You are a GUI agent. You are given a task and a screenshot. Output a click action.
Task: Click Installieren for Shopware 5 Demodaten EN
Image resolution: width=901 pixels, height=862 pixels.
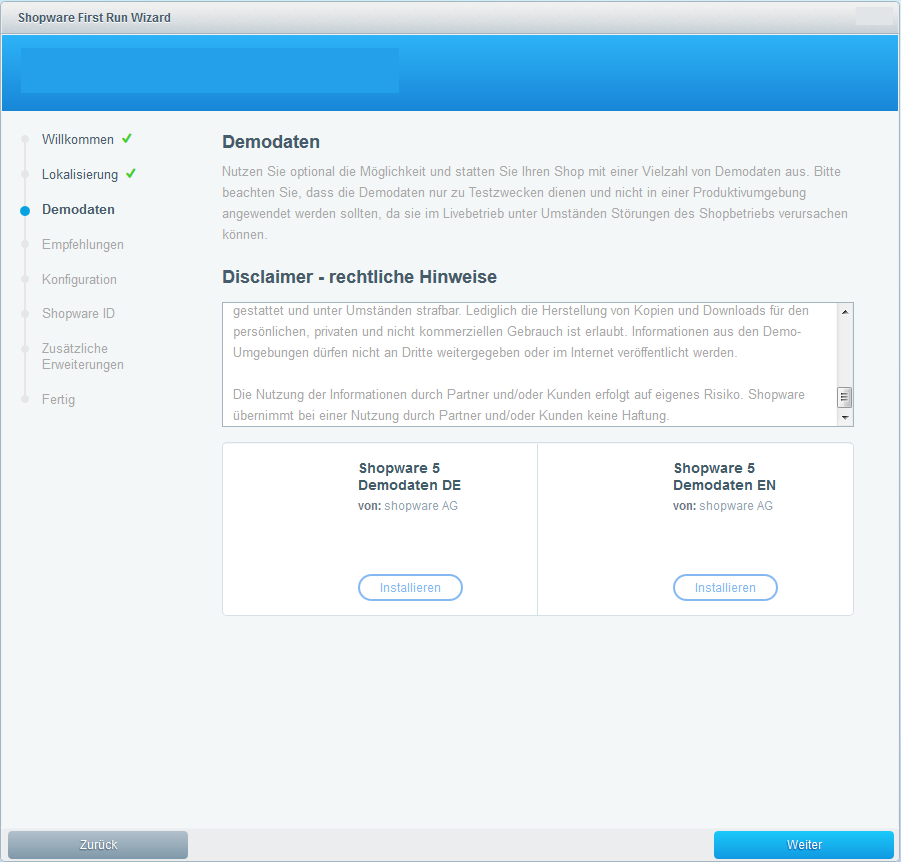725,587
